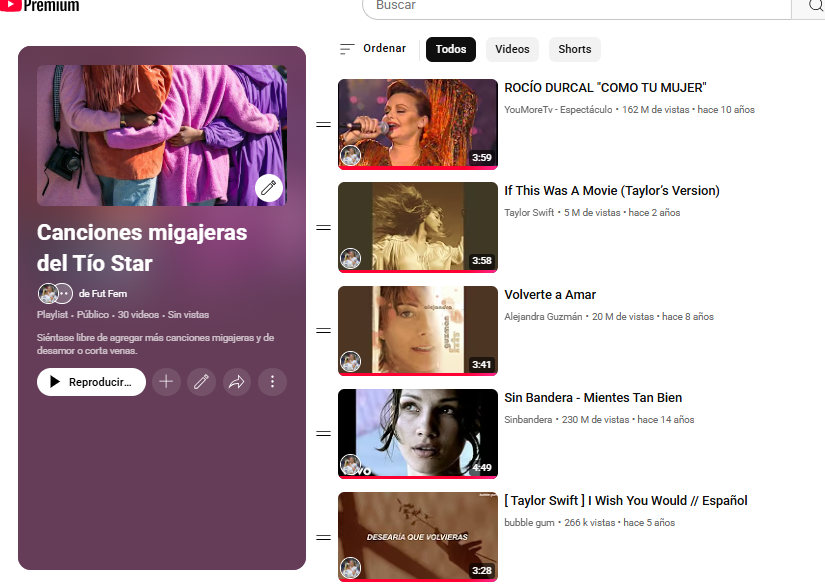Viewport: 825px width, 587px height.
Task: Open the Ordenar sort dropdown
Action: point(373,49)
